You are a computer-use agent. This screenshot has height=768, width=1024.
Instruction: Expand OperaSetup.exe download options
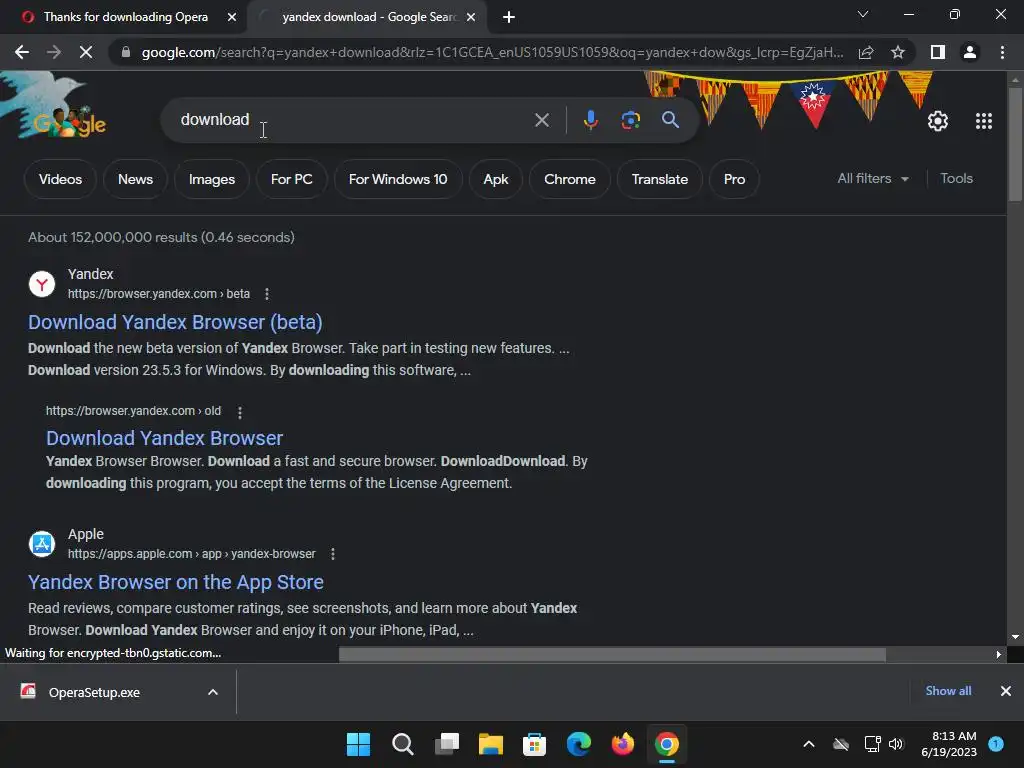212,692
